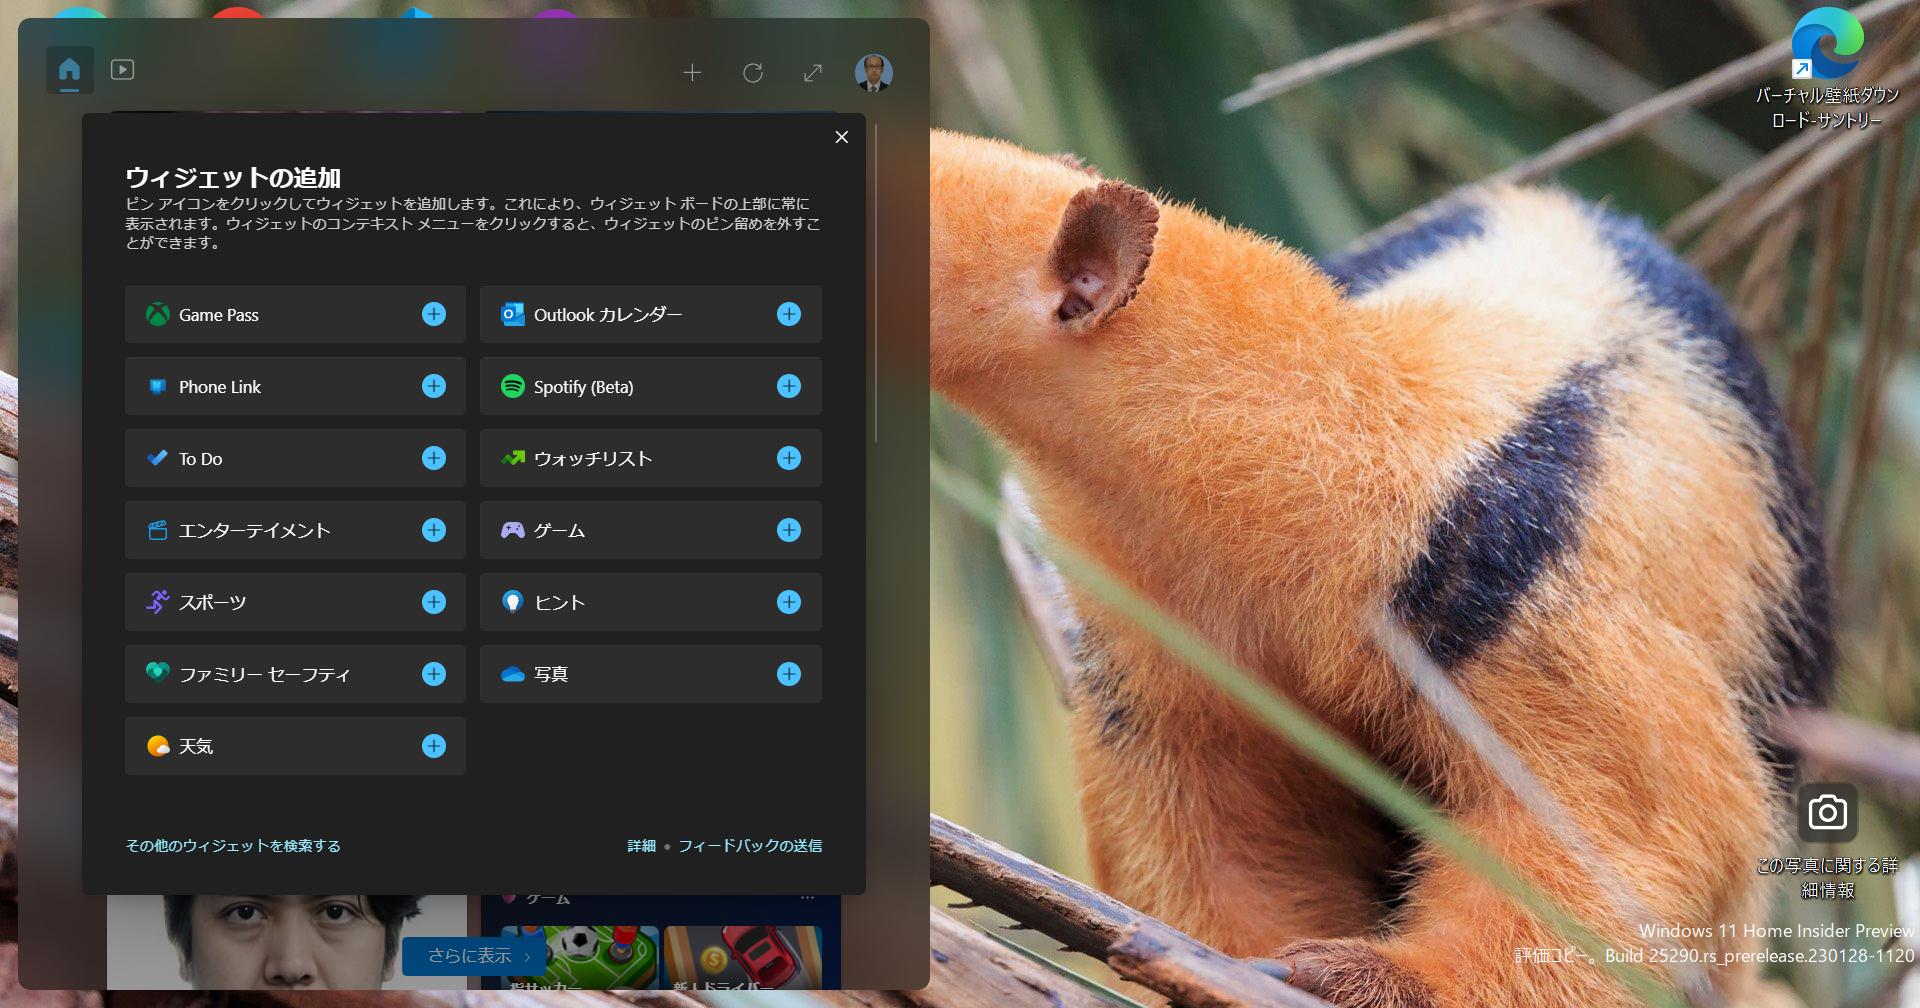Viewport: 1920px width, 1008px height.
Task: Click フィードバックの送信 link
Action: tap(750, 846)
